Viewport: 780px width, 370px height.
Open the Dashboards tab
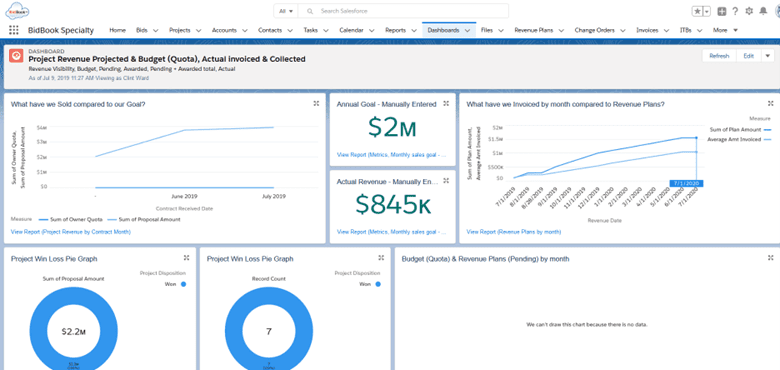click(x=443, y=30)
